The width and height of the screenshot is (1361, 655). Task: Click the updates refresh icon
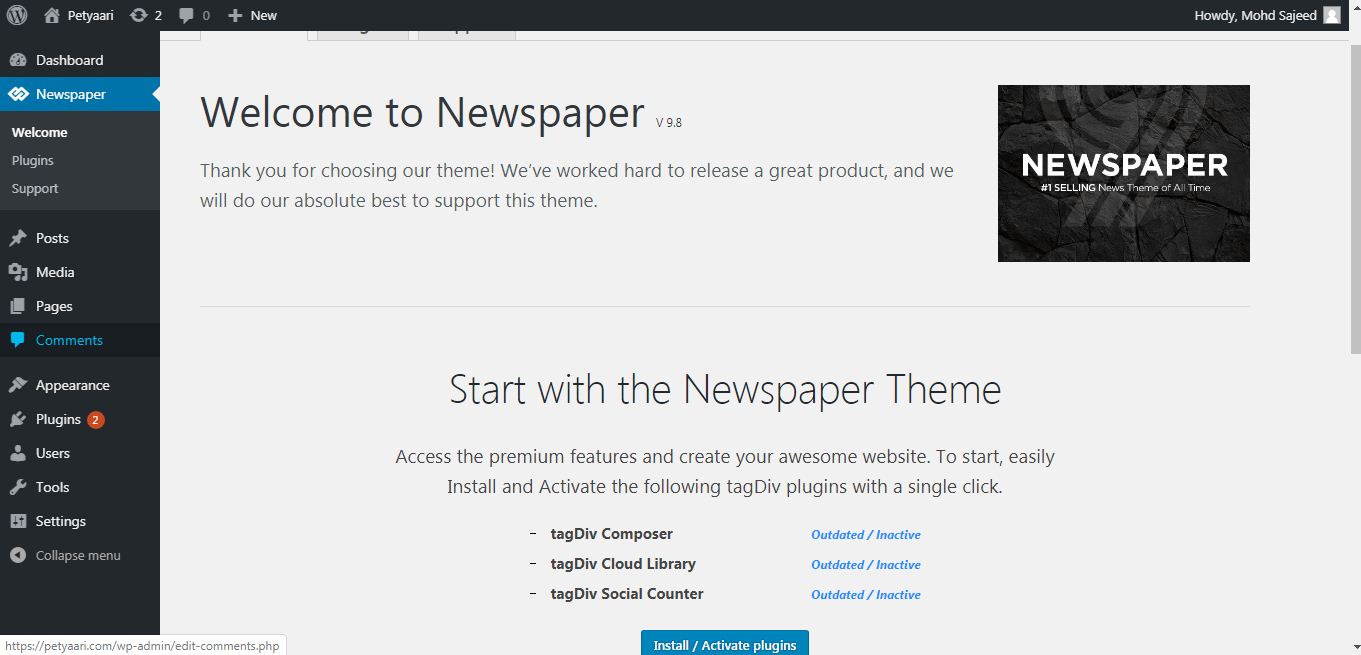point(138,15)
